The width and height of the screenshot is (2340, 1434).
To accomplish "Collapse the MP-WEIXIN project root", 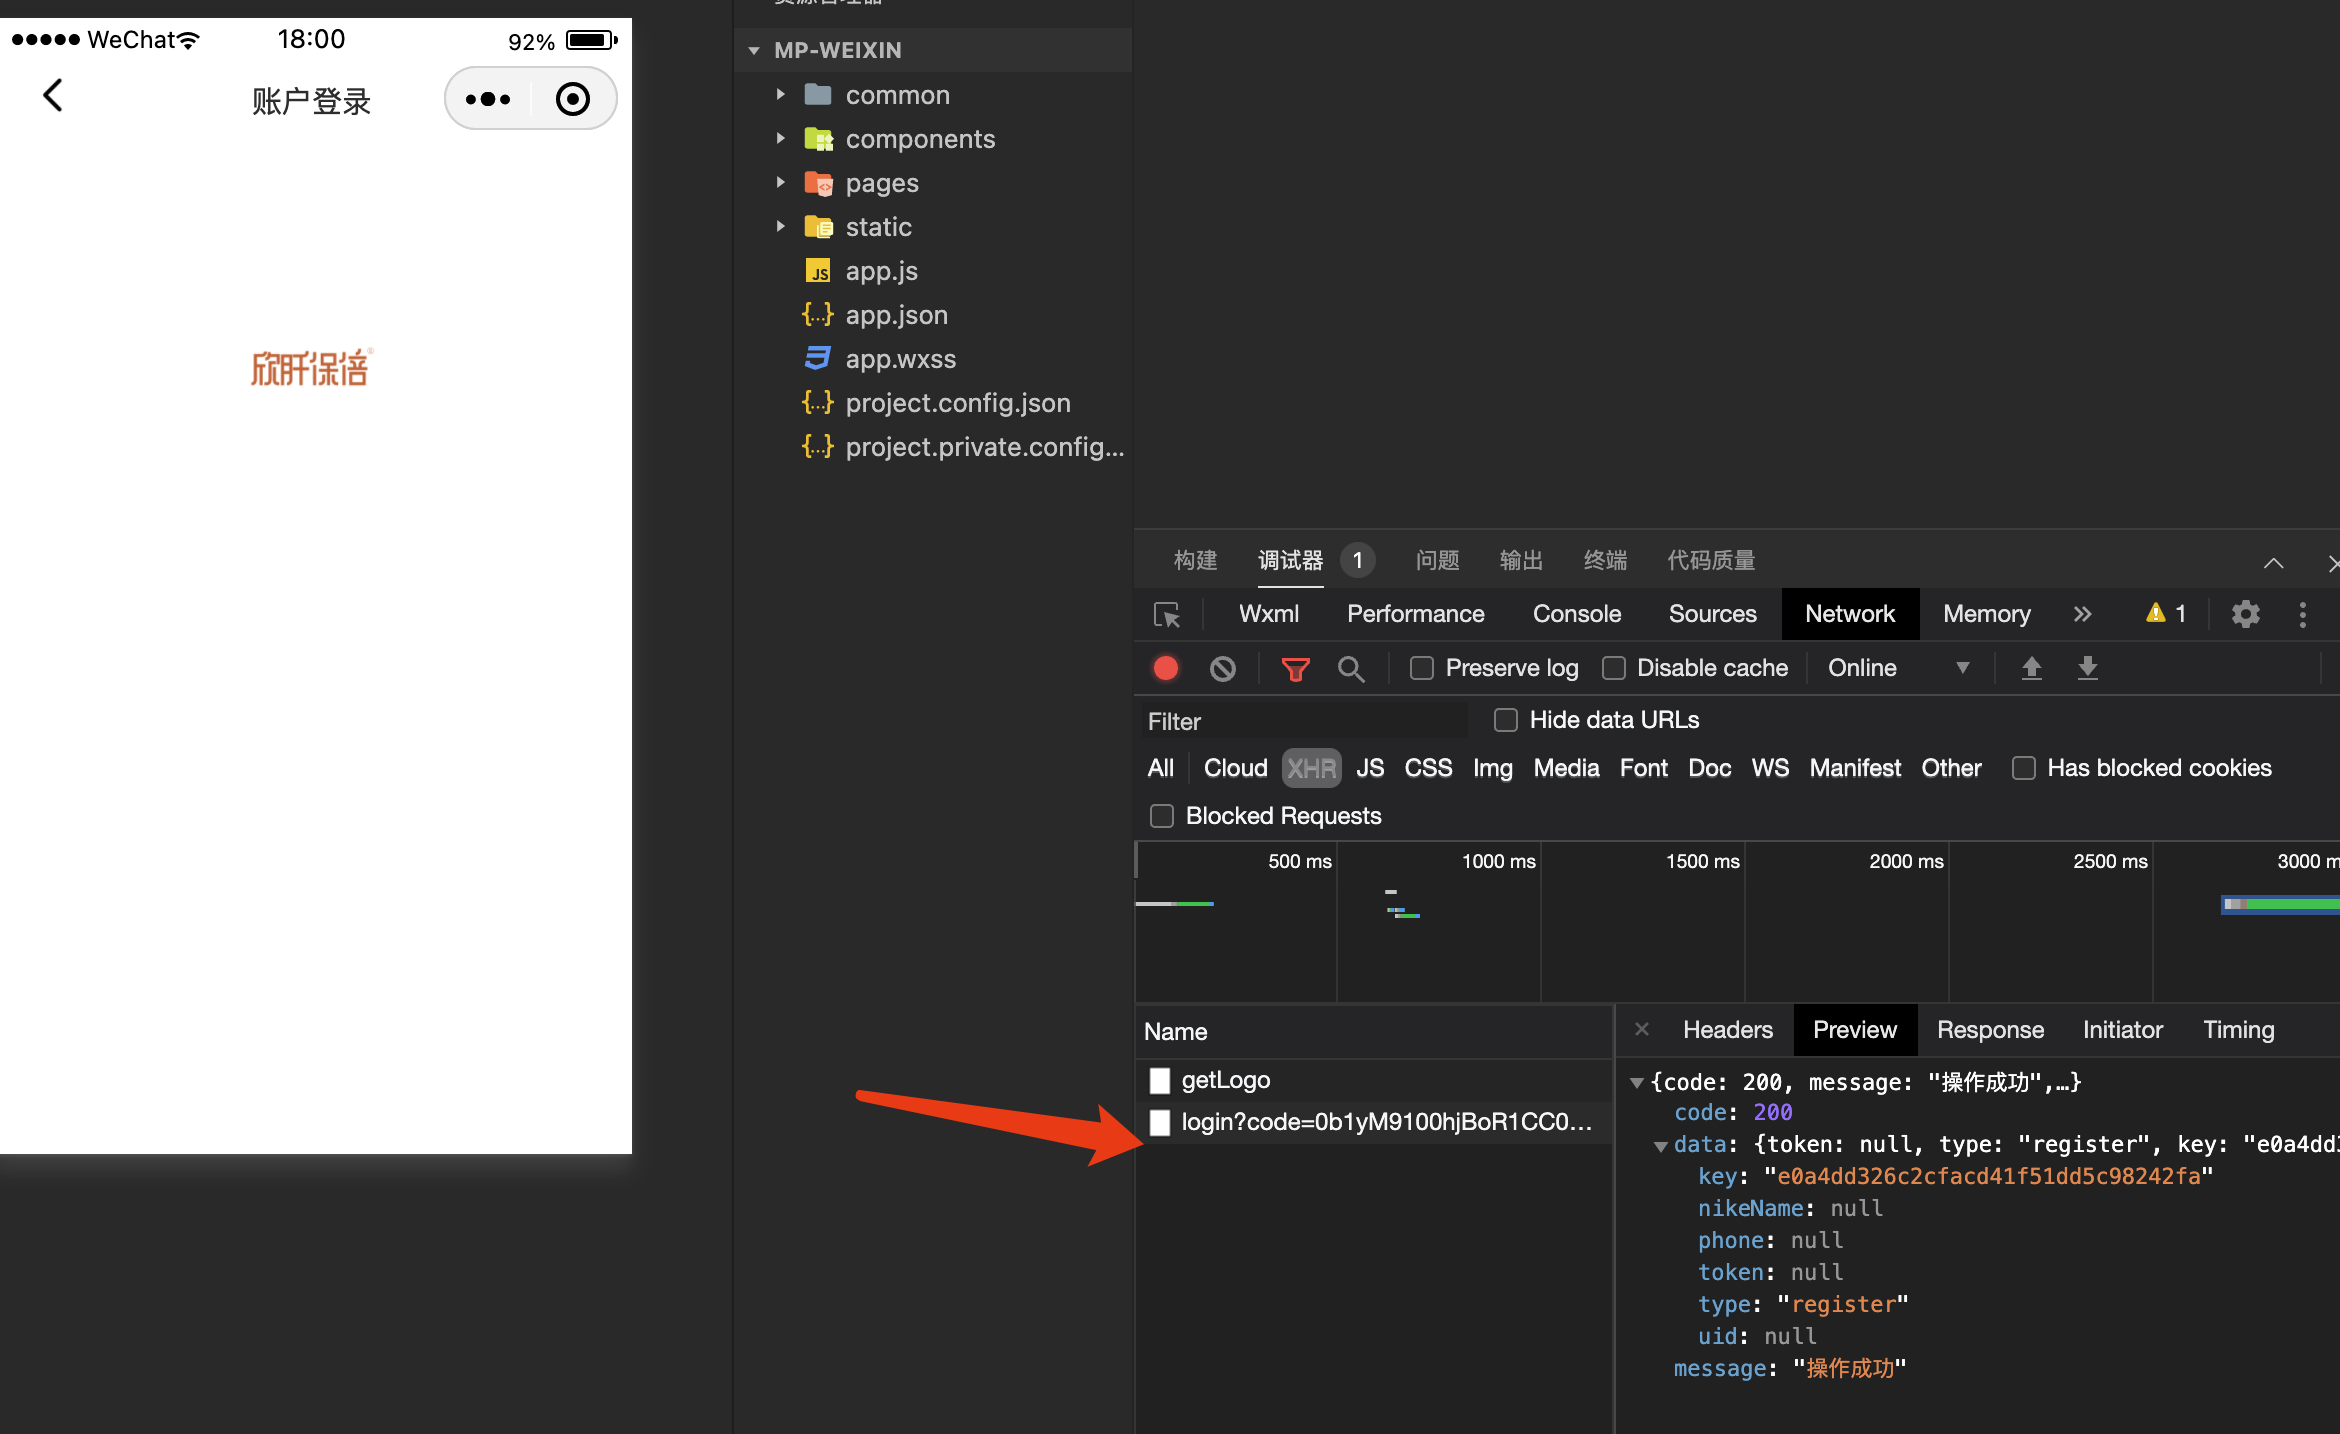I will (x=754, y=50).
